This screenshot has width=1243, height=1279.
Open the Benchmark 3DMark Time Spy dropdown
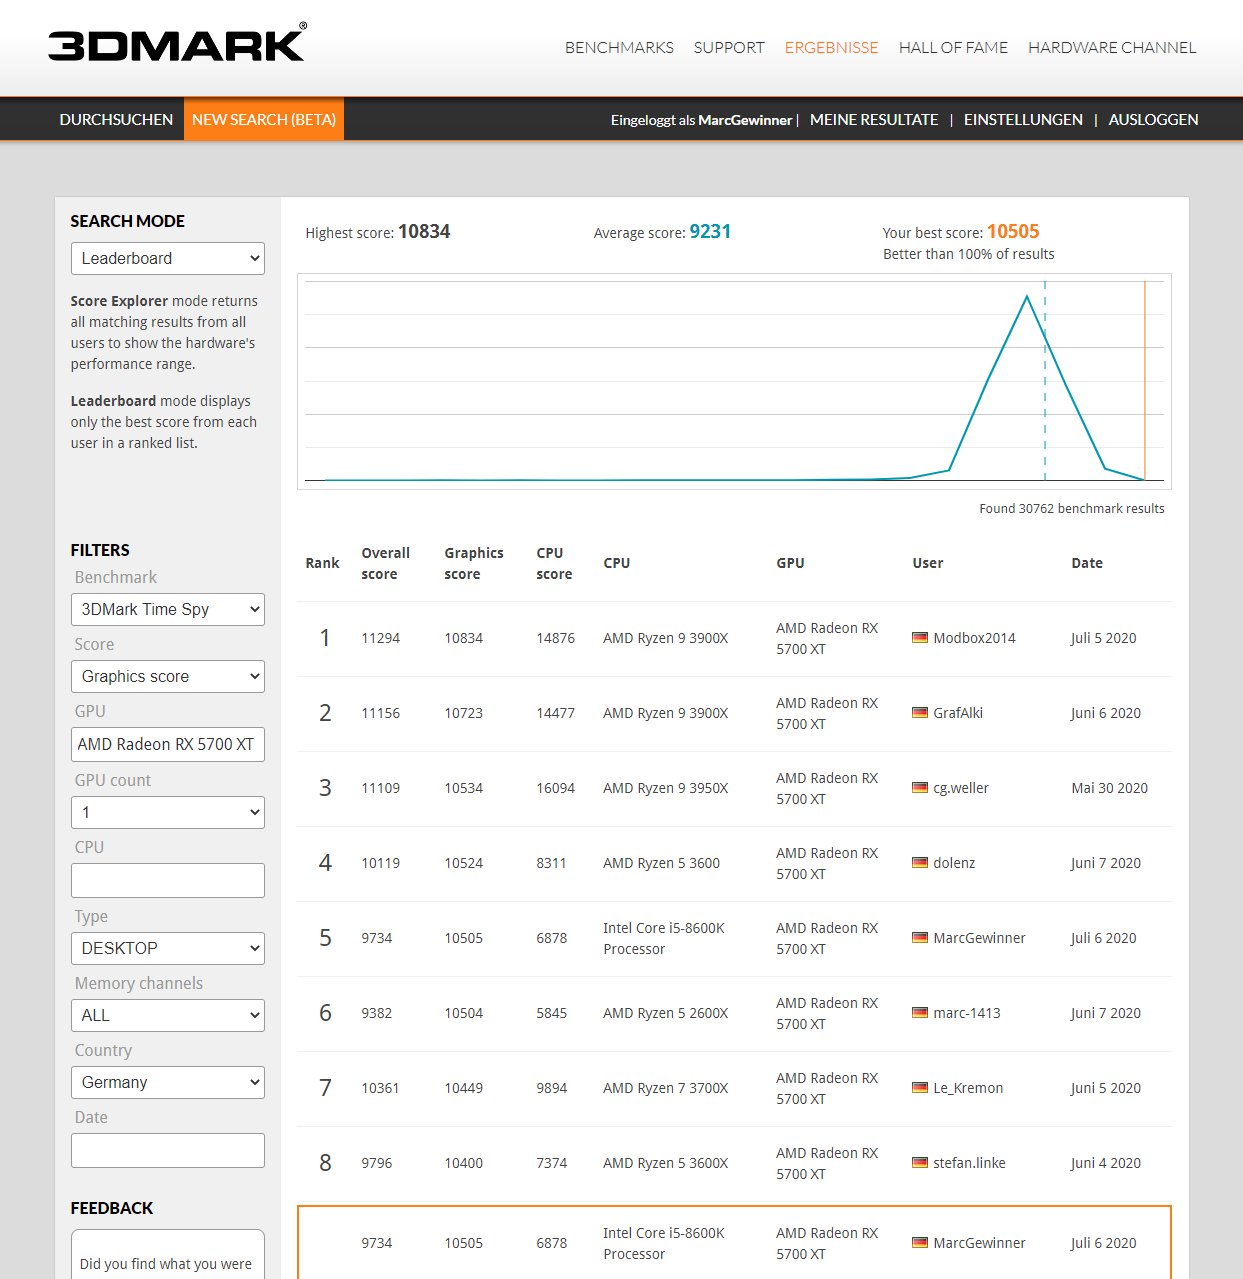click(168, 609)
